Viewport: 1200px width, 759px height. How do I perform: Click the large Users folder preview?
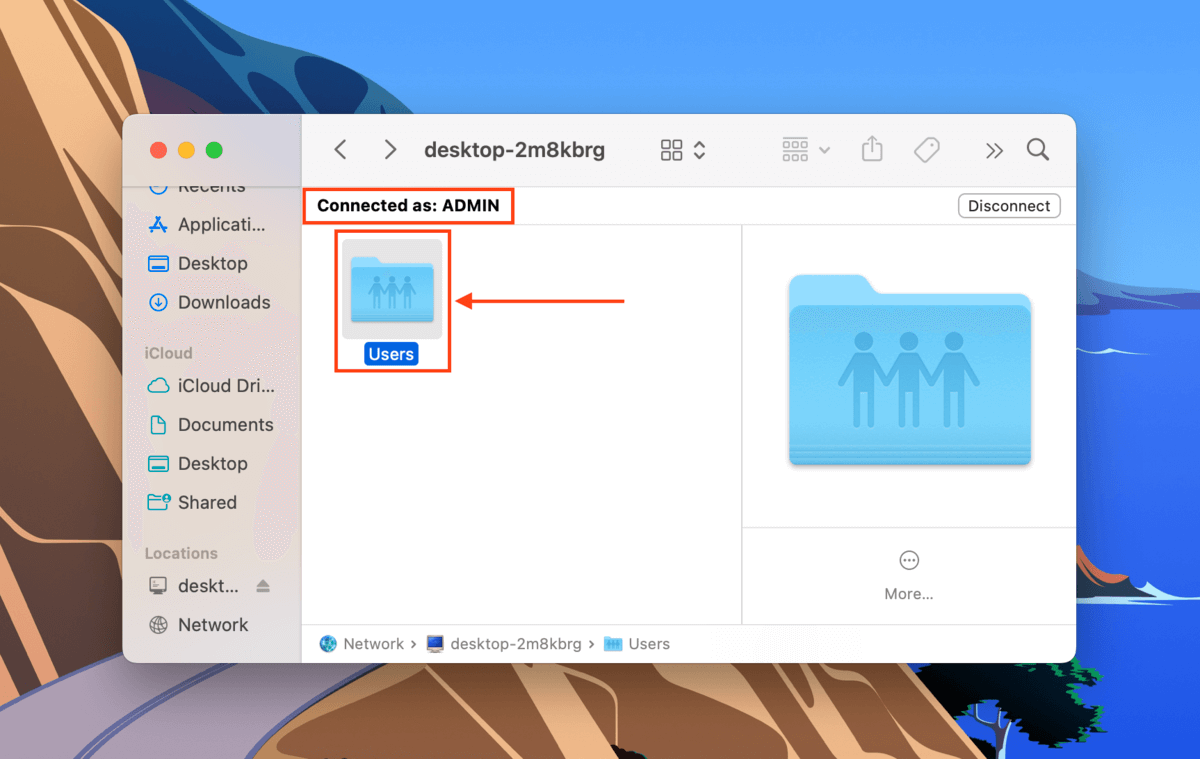pyautogui.click(x=909, y=370)
